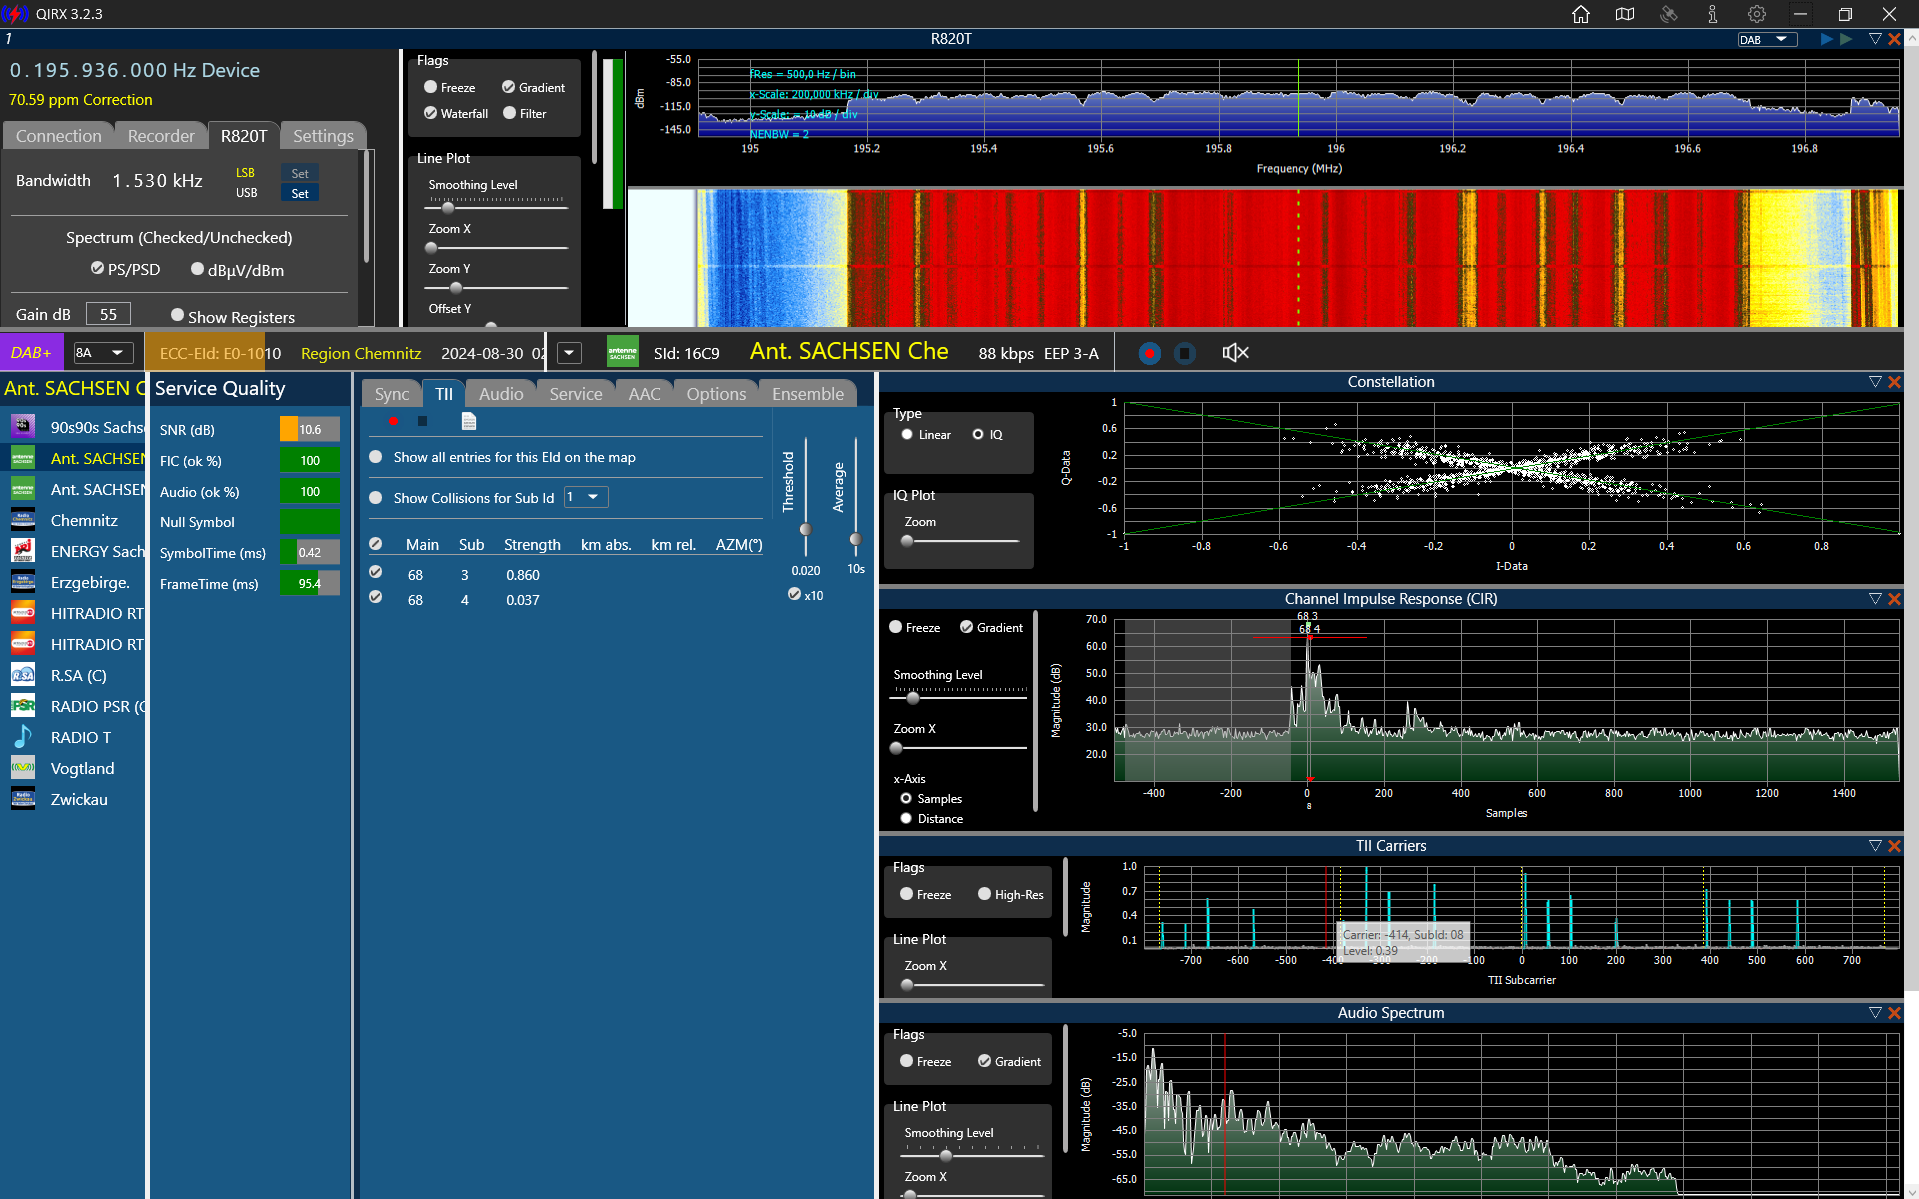Open the Recorder tab
Image resolution: width=1919 pixels, height=1199 pixels.
click(x=161, y=136)
